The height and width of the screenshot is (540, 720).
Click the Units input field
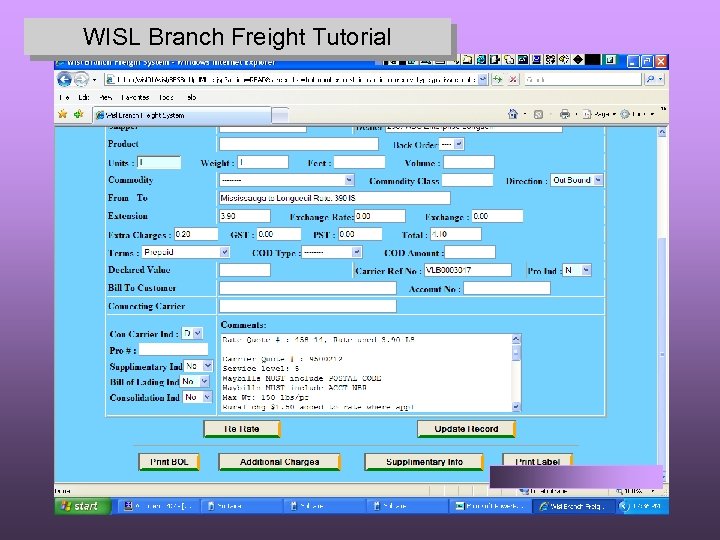(x=159, y=163)
